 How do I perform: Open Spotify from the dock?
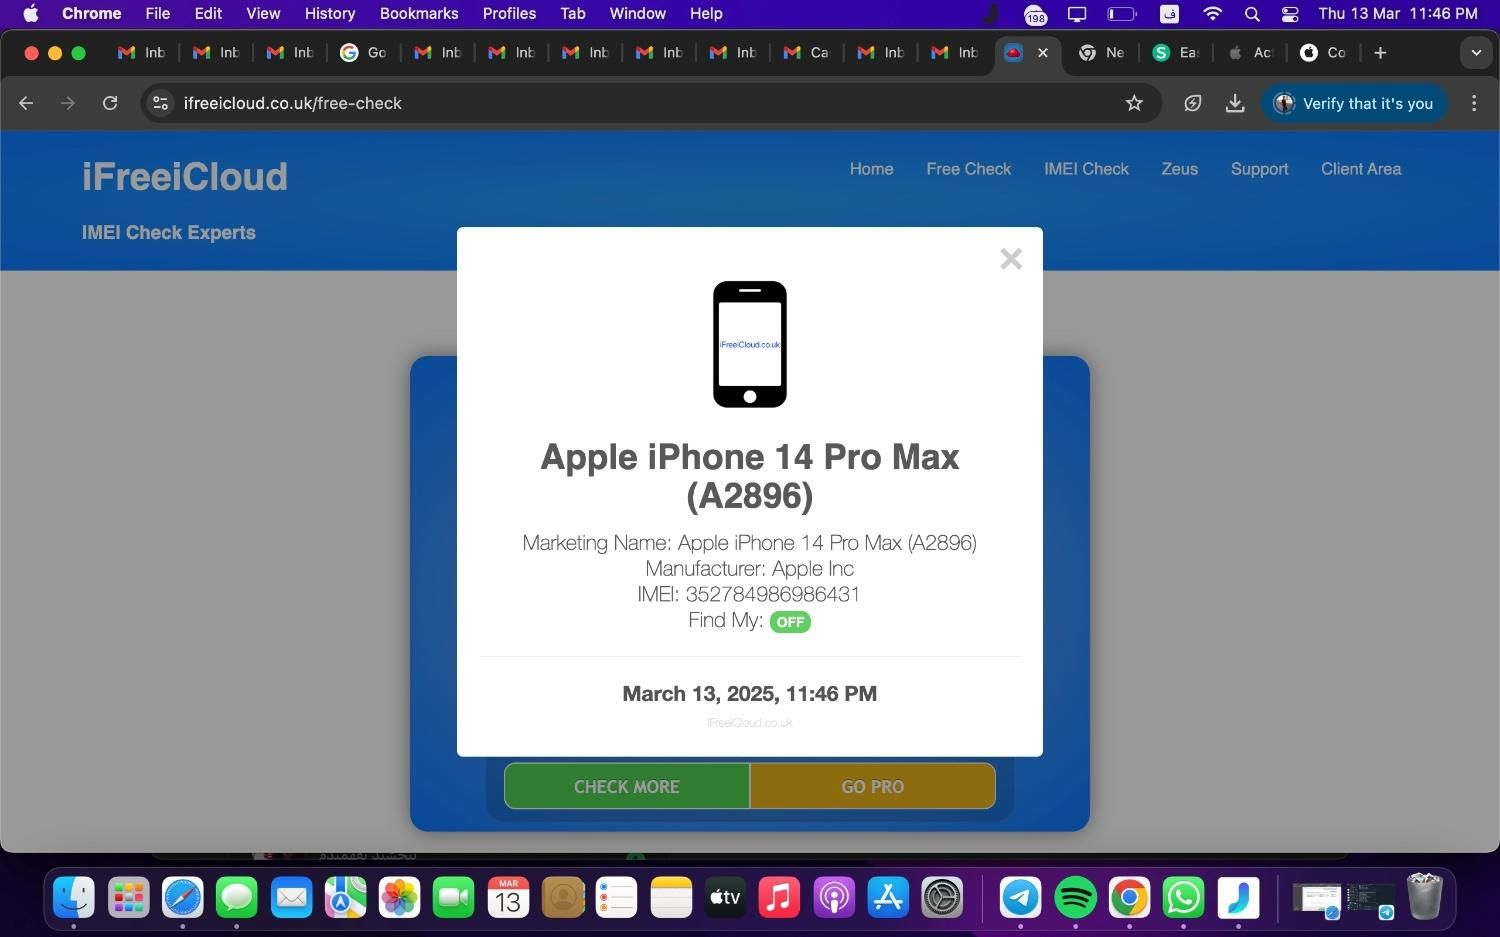[1075, 897]
